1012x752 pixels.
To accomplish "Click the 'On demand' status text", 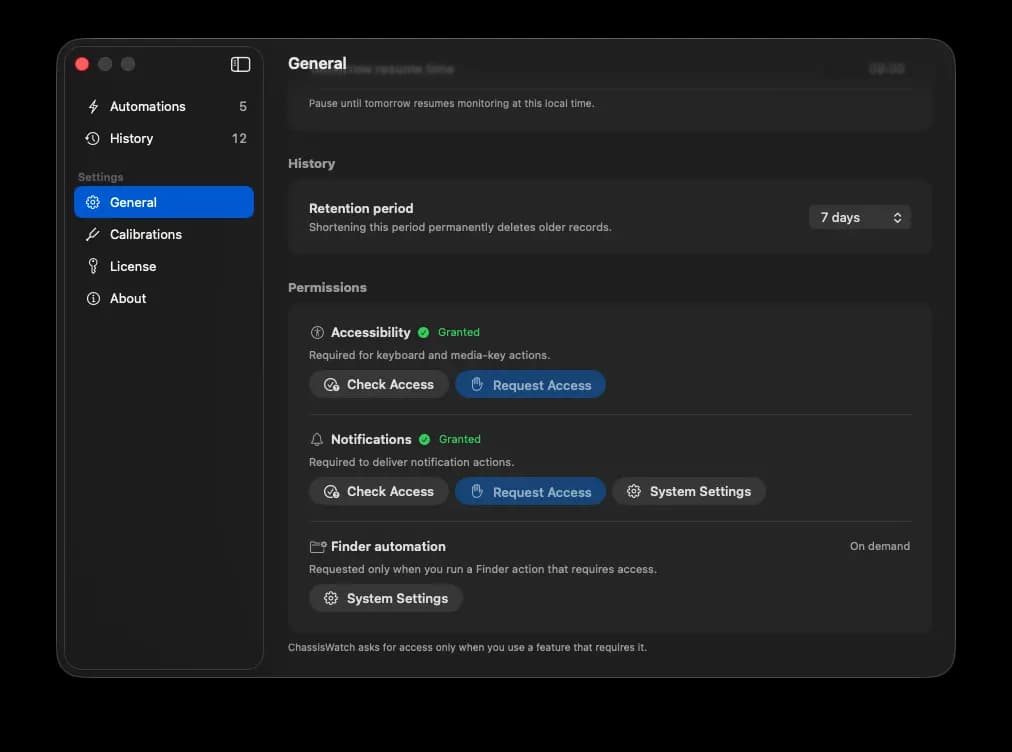I will [880, 546].
